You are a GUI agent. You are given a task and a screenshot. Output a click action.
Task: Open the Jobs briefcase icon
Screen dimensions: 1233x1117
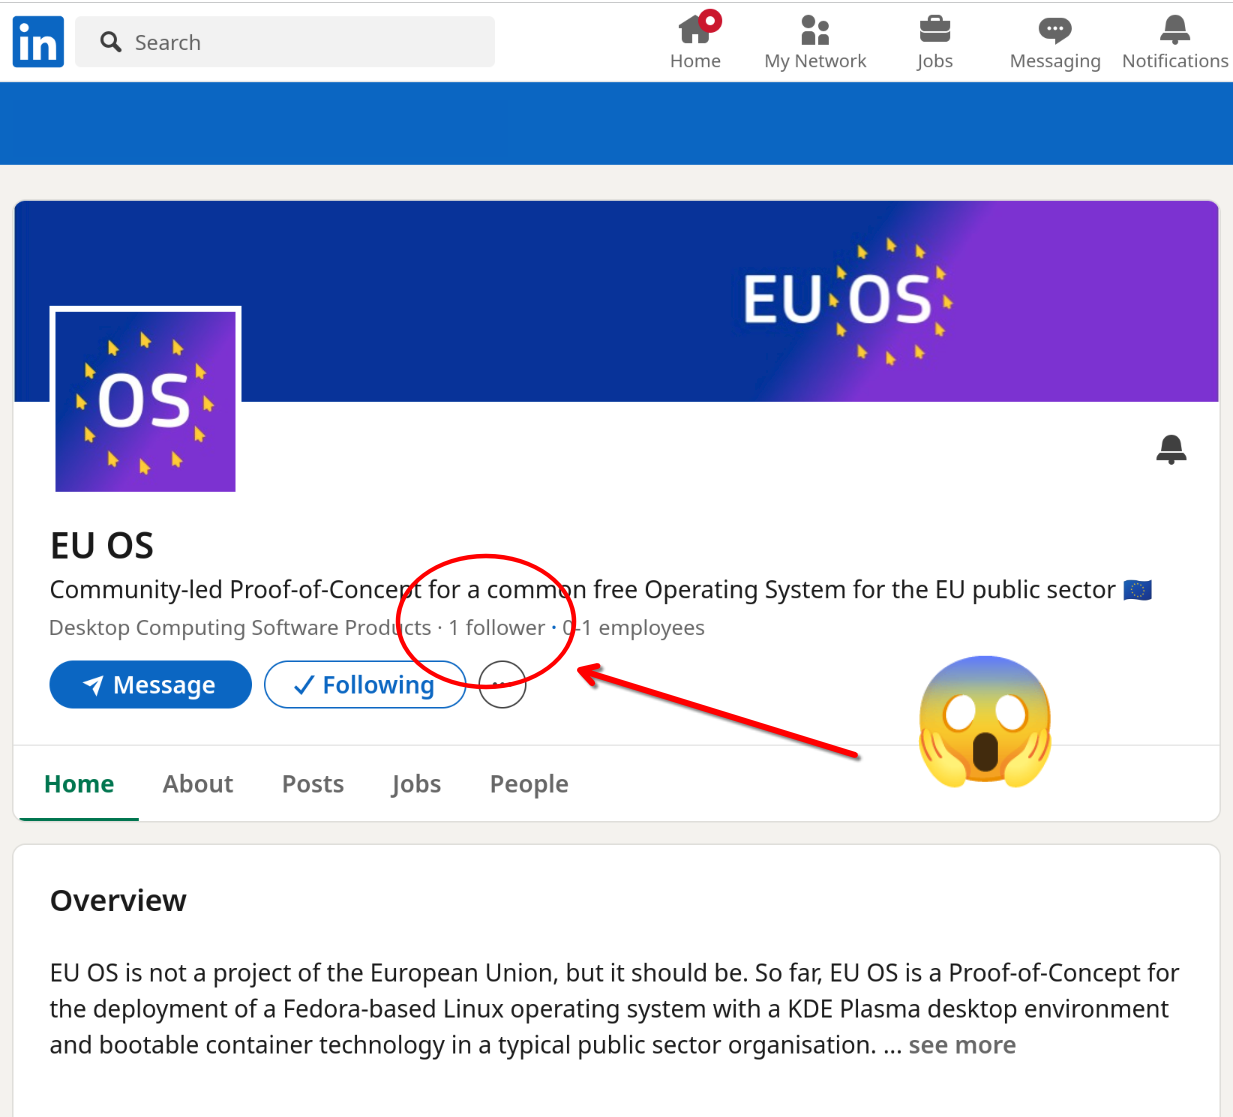pos(934,31)
